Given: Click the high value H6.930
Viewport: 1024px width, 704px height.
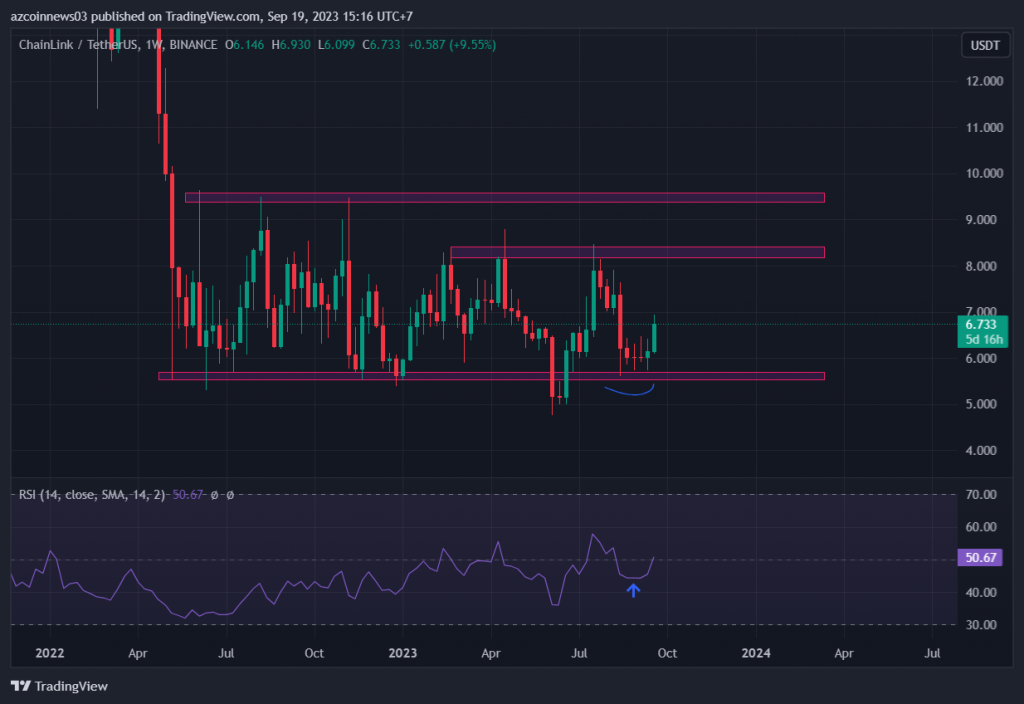Looking at the screenshot, I should tap(291, 44).
